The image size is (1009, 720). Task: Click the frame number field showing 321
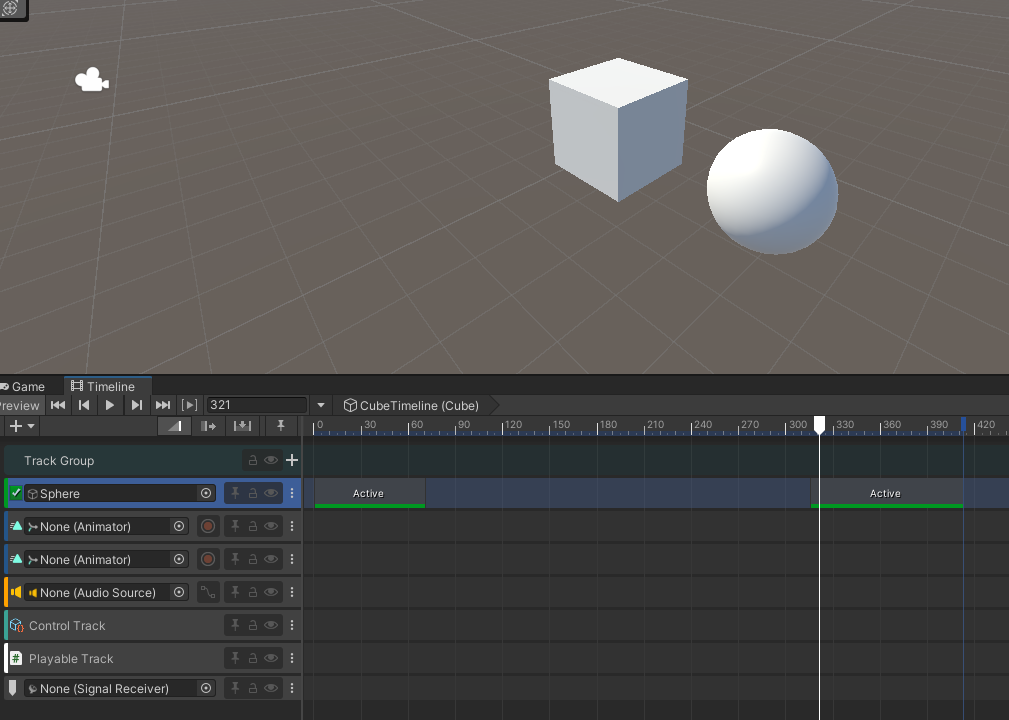(x=256, y=405)
